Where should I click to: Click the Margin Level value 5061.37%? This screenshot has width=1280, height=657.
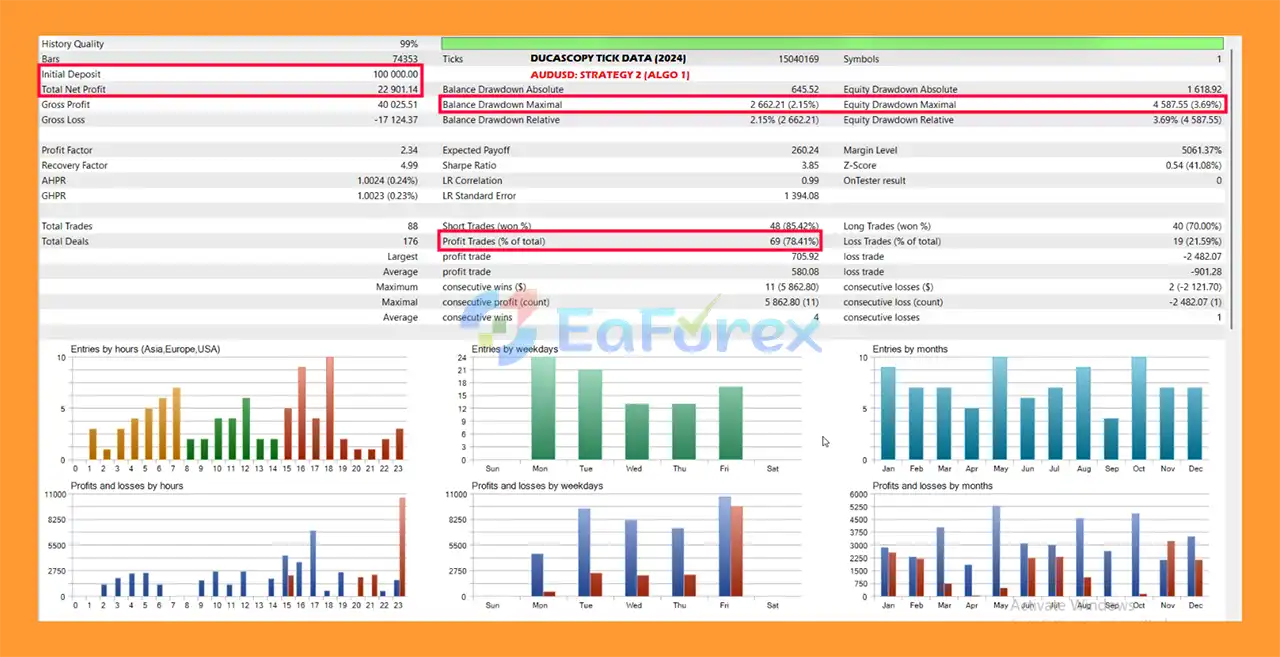(1201, 151)
